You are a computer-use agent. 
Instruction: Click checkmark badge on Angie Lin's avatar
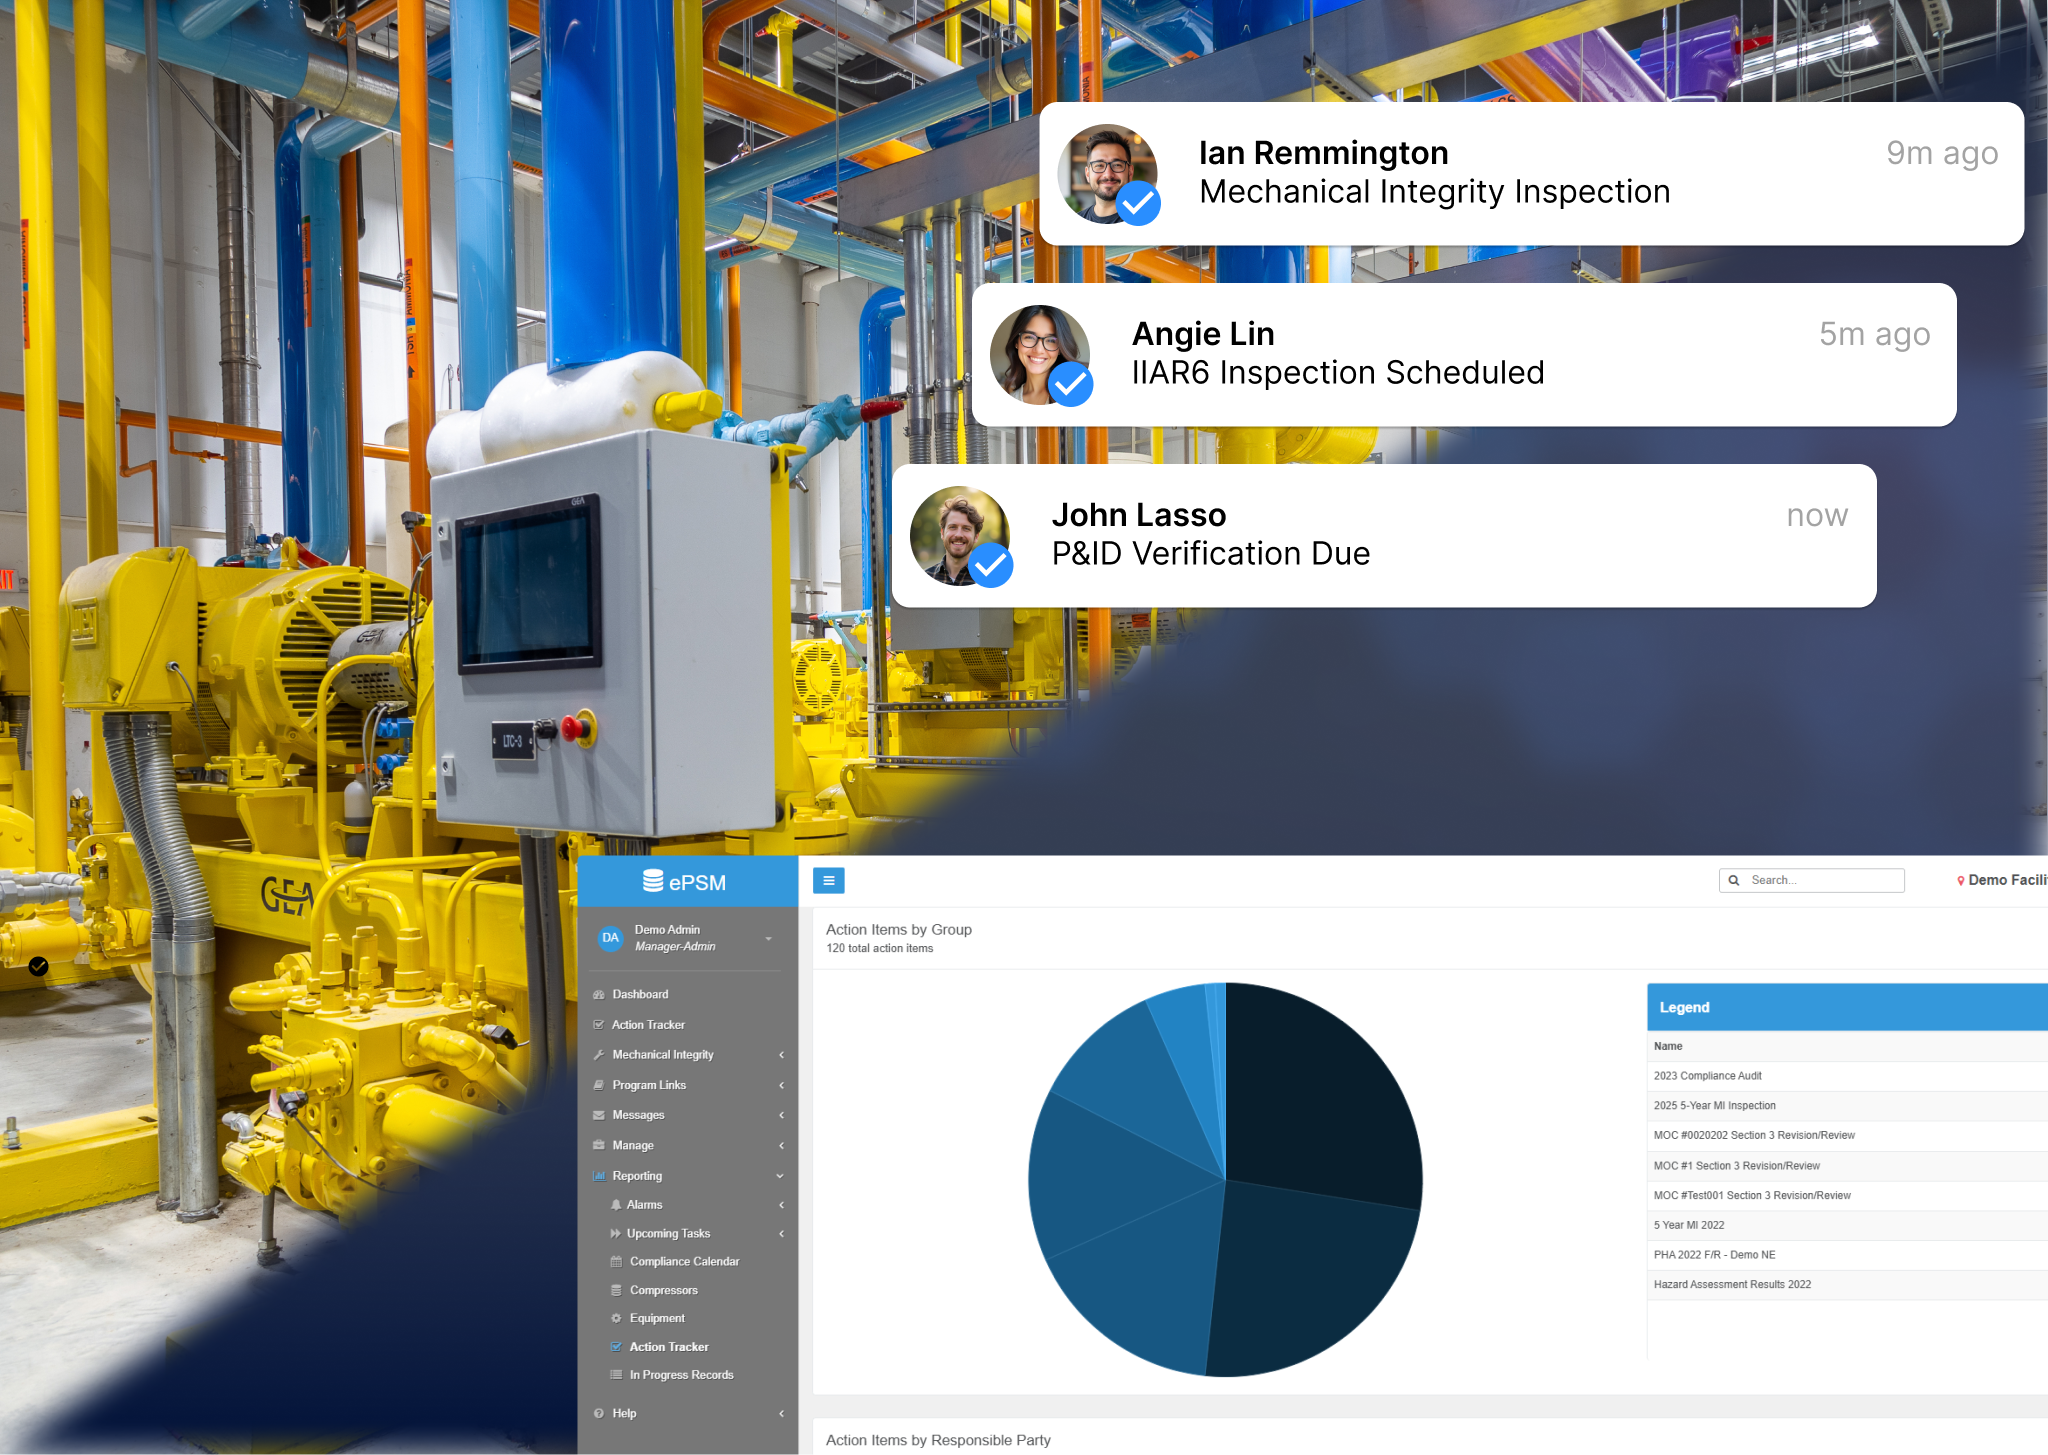tap(1070, 384)
